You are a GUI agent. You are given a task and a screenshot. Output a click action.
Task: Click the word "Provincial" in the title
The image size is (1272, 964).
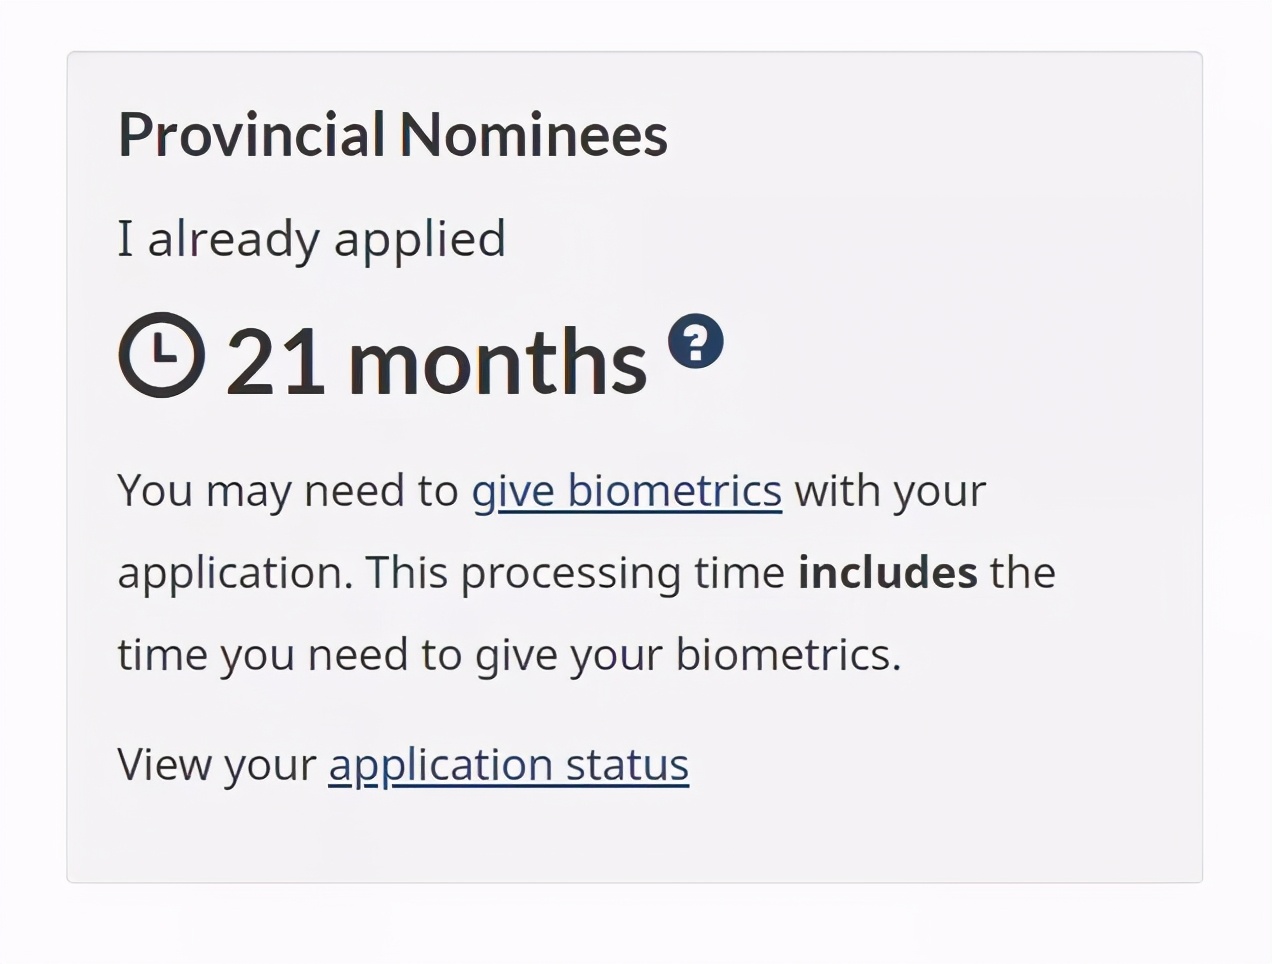252,134
